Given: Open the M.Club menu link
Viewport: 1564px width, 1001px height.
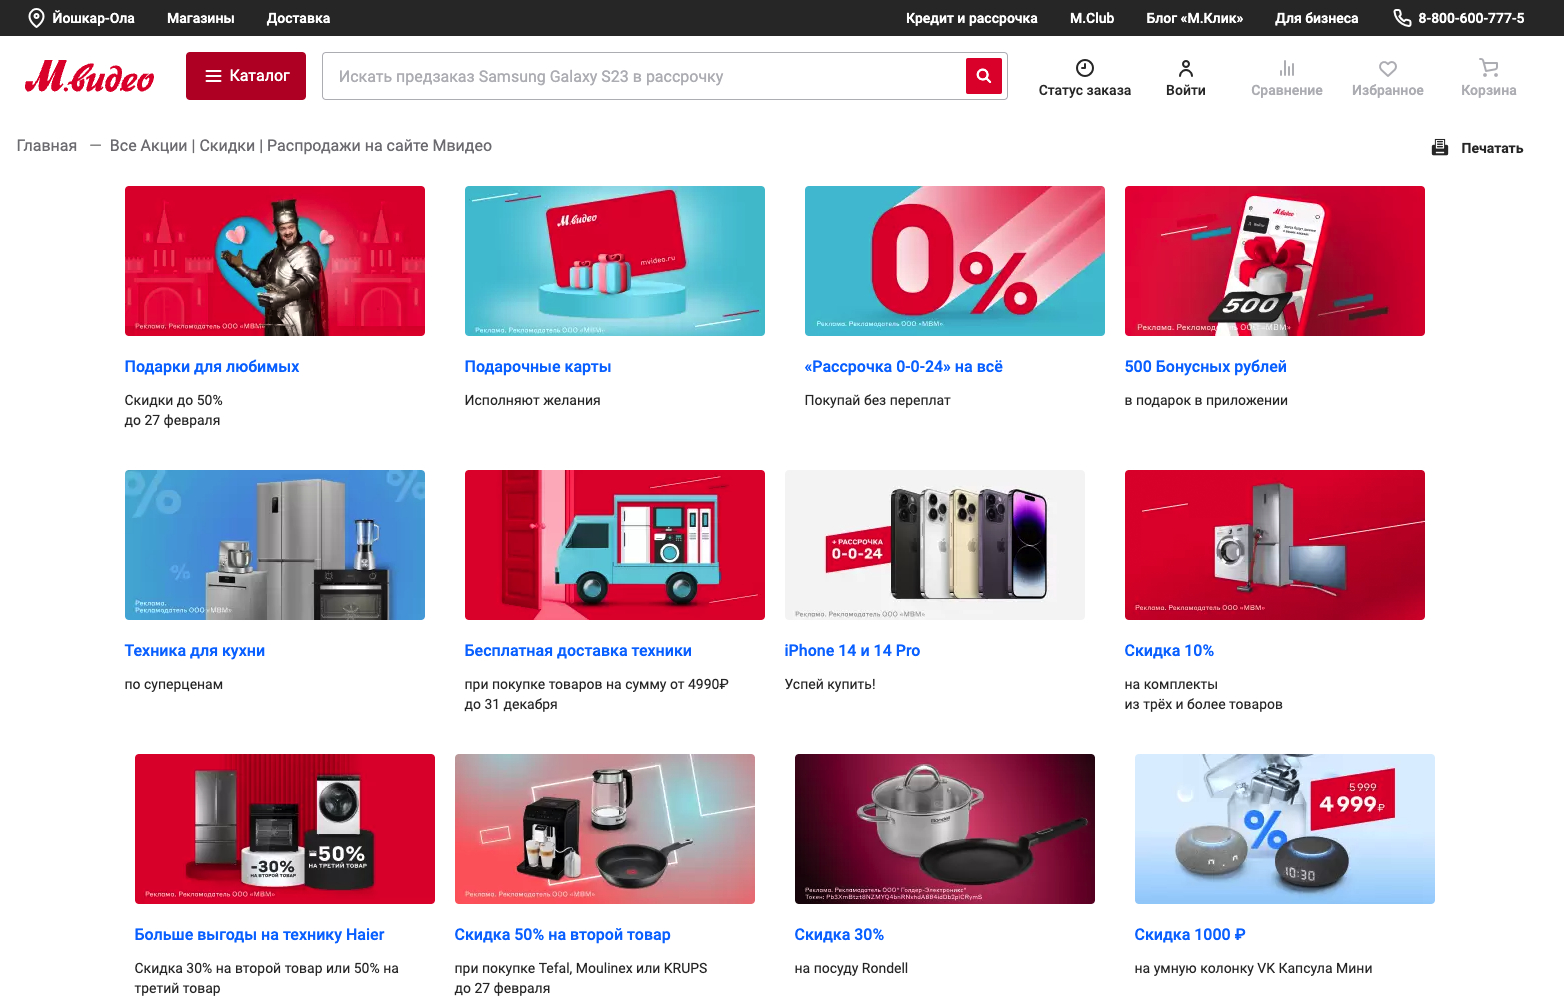Looking at the screenshot, I should point(1092,18).
